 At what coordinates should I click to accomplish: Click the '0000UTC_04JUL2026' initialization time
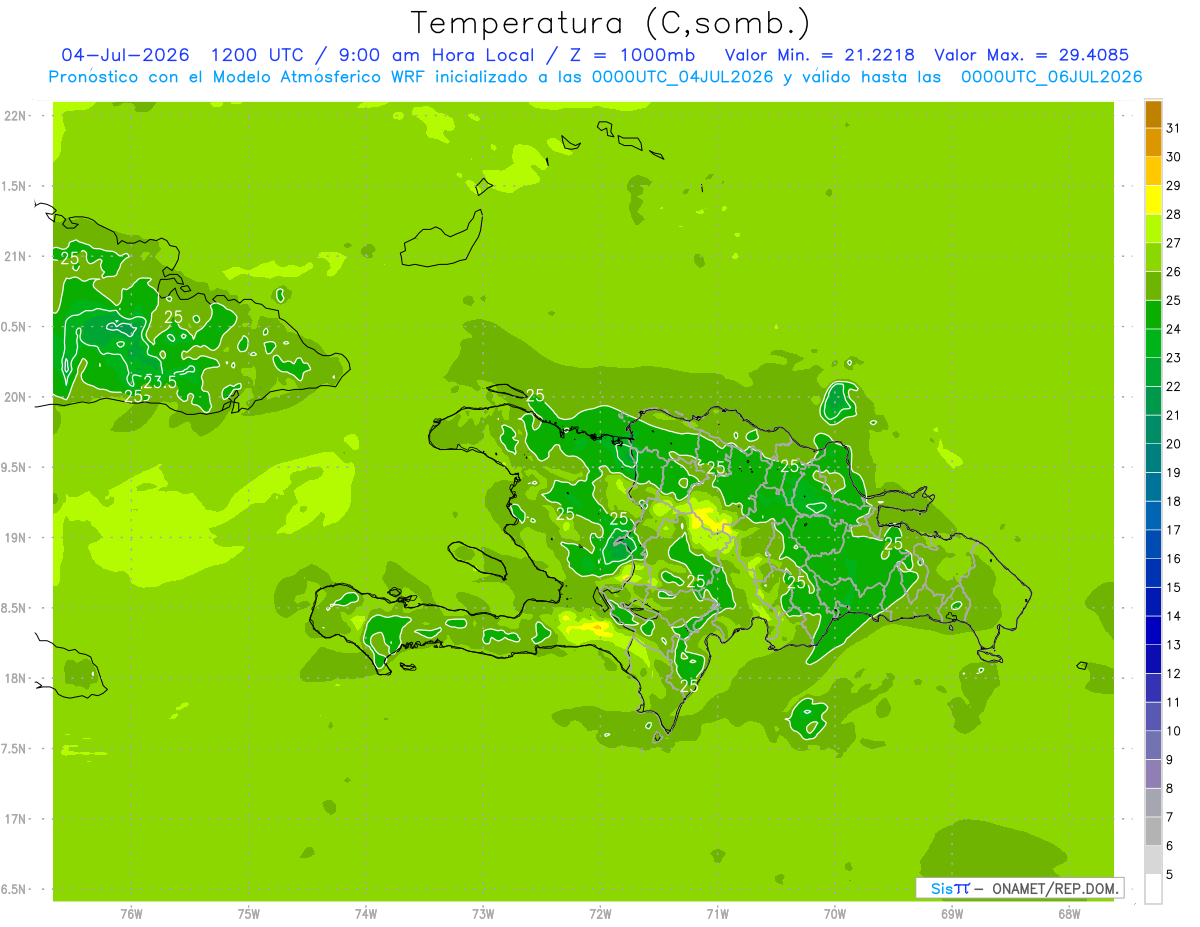(x=683, y=77)
